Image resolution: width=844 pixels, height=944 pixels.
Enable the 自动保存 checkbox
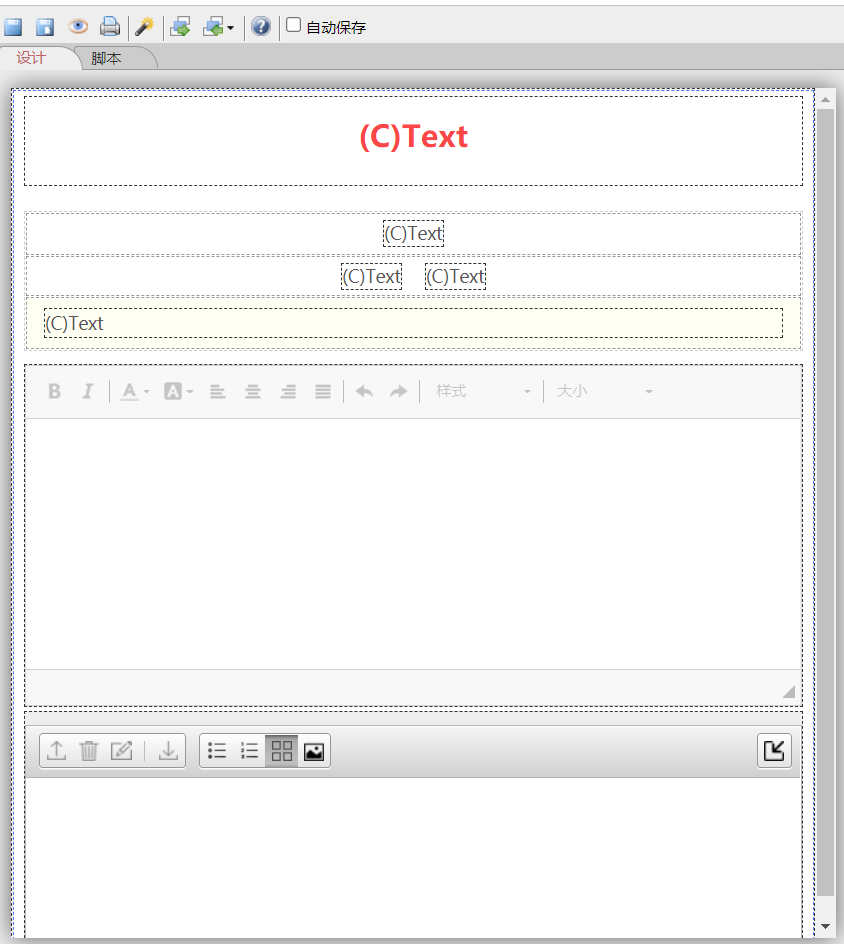(x=293, y=25)
